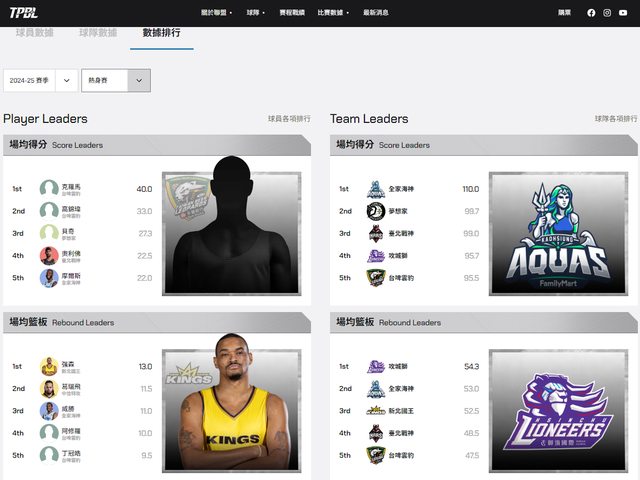Open the 球員各項排行 link
The image size is (640, 480).
[x=289, y=119]
